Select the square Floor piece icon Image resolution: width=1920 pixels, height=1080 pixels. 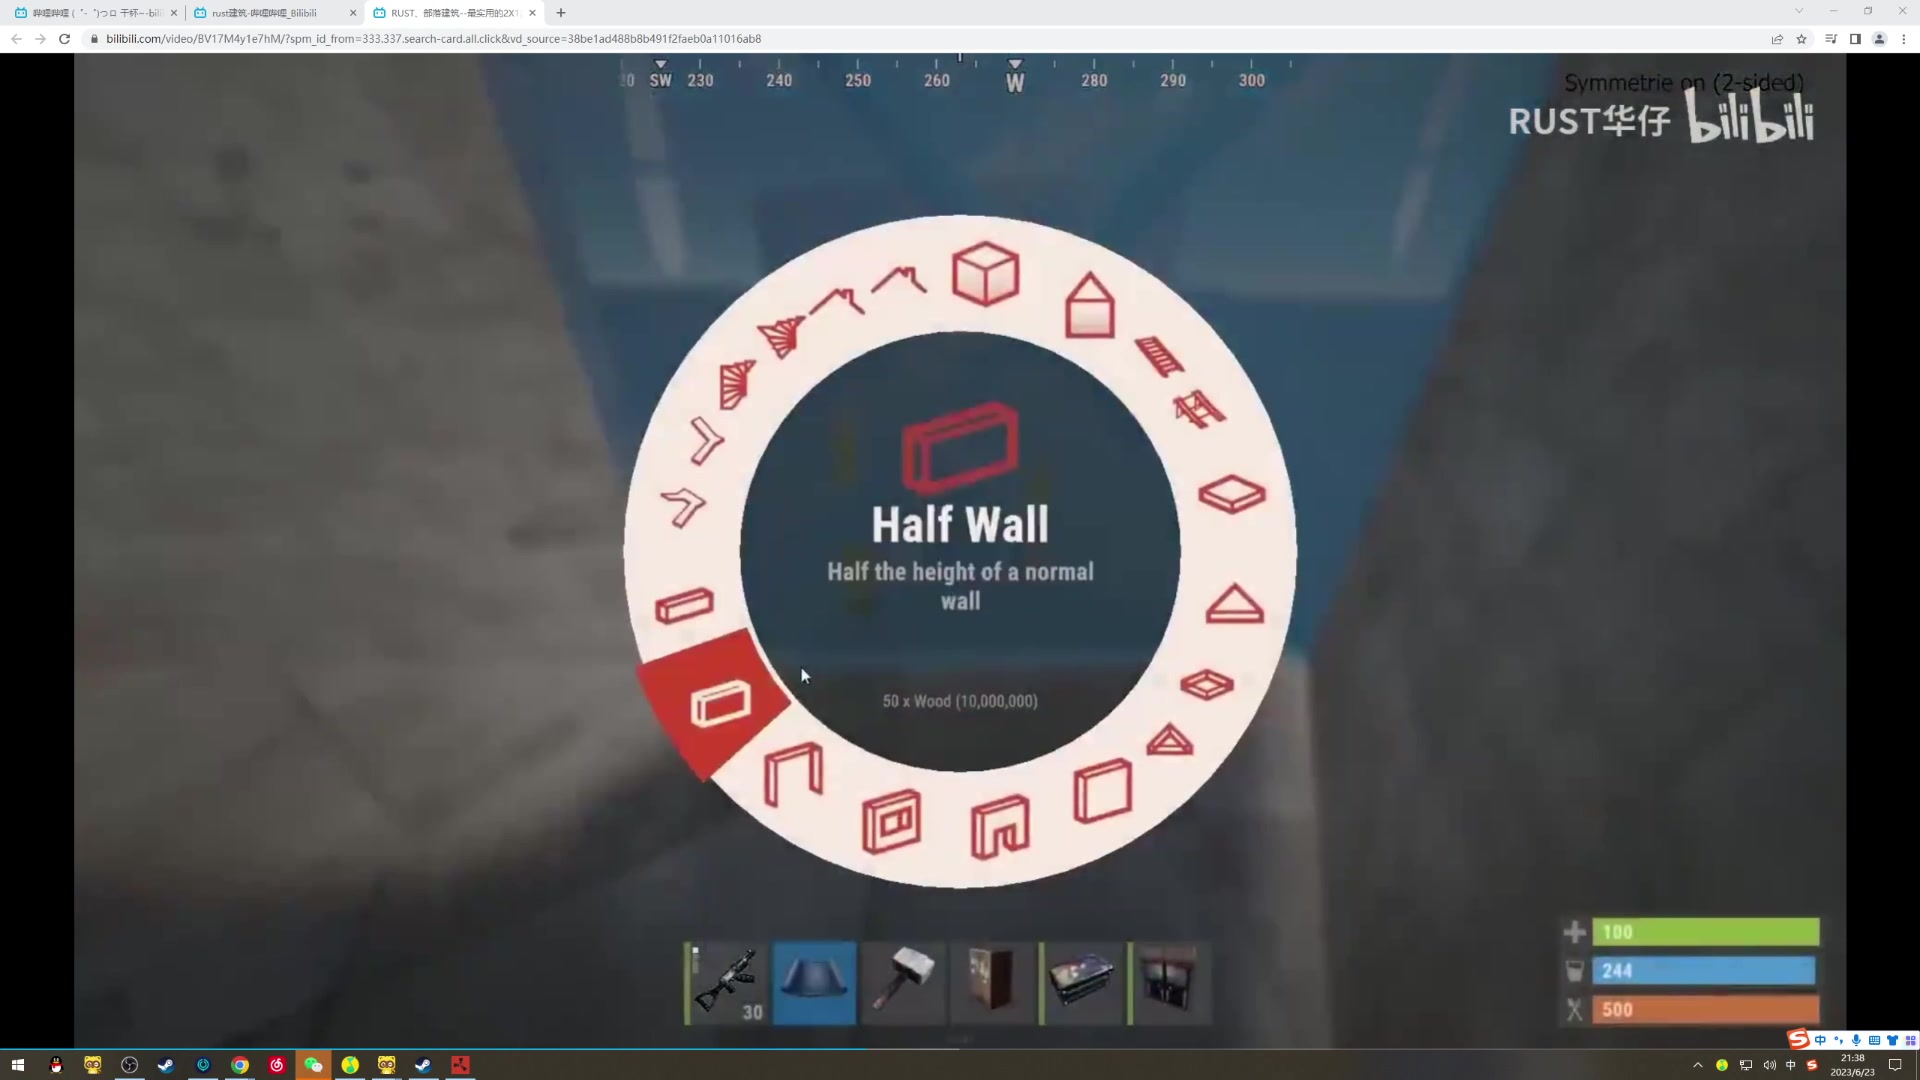point(1232,494)
